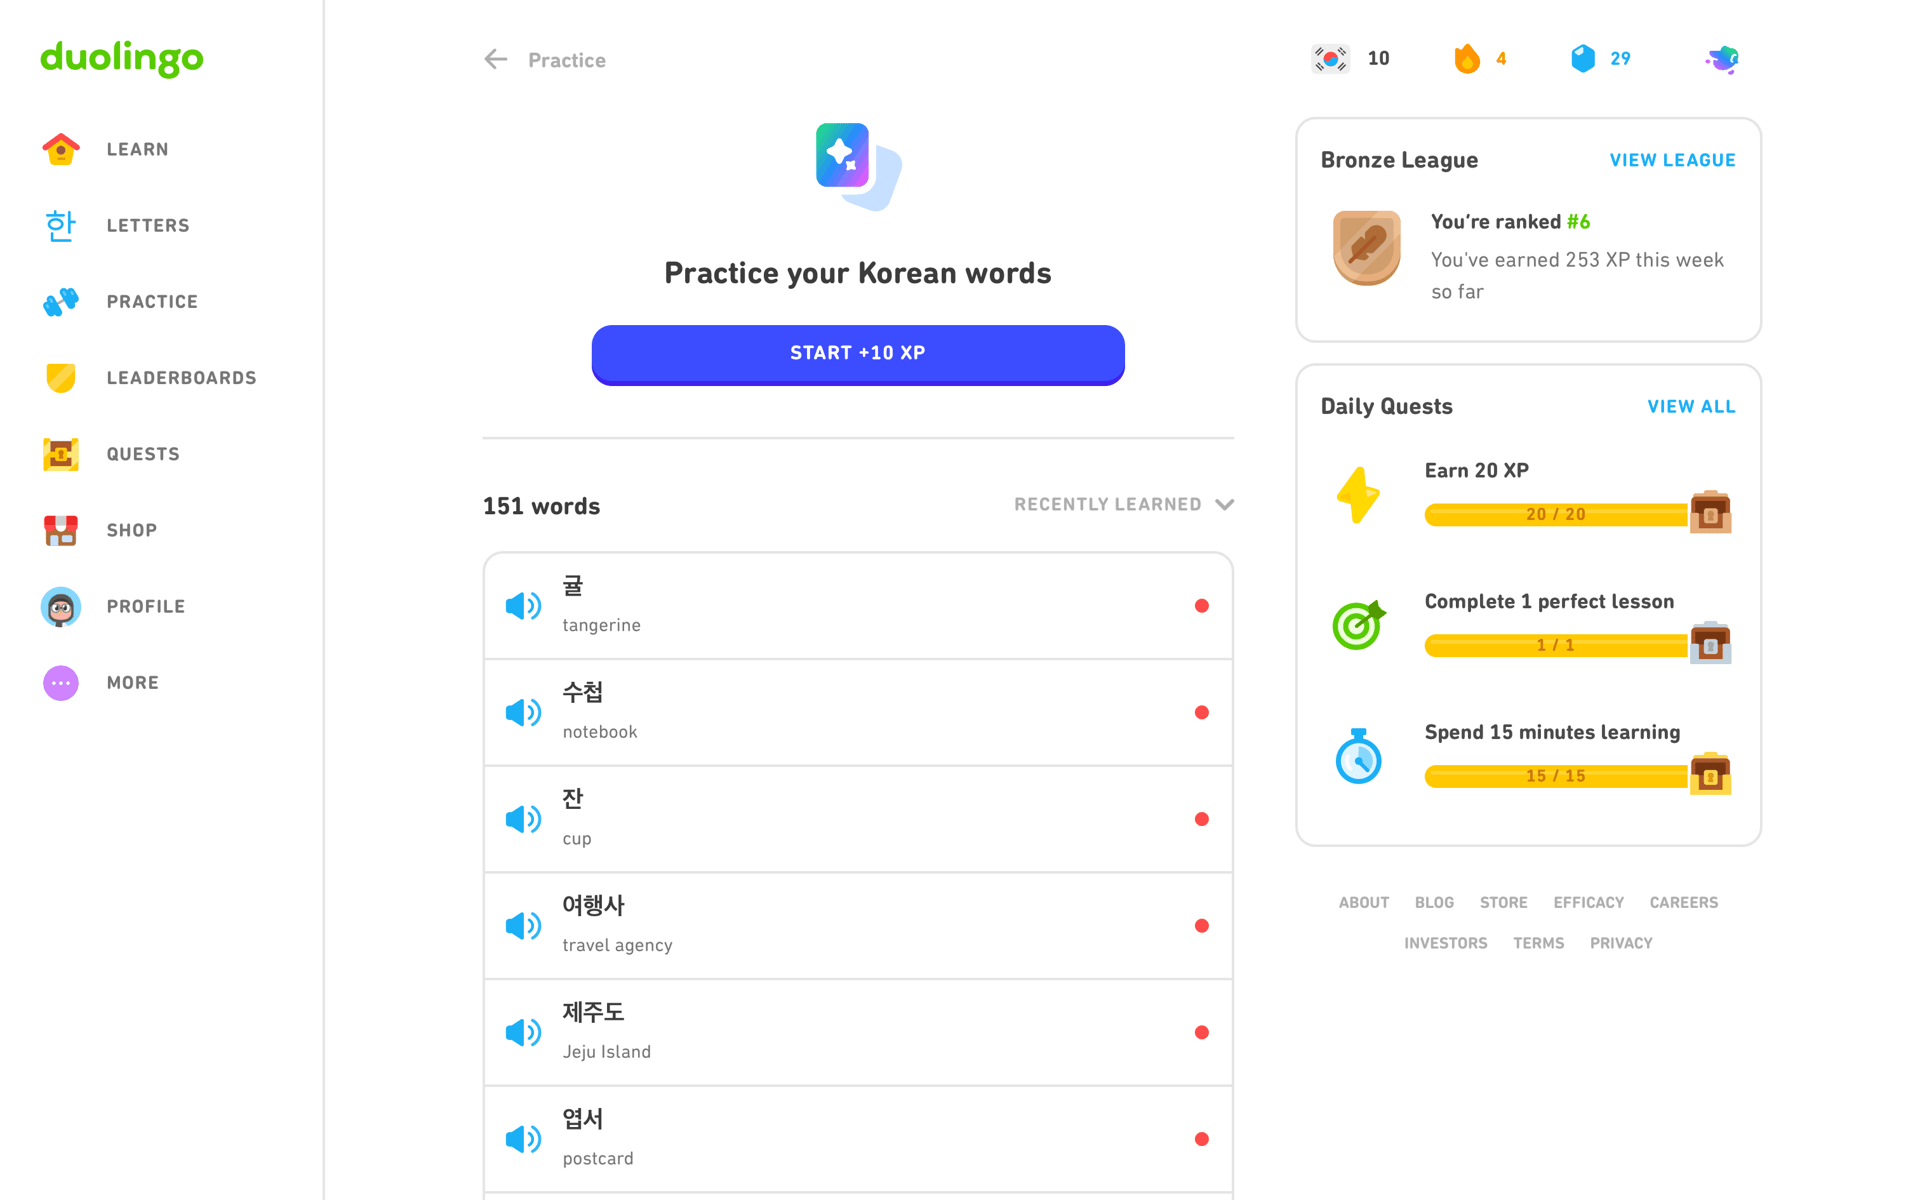1920x1200 pixels.
Task: Open VIEW ALL daily quests link
Action: coord(1691,407)
